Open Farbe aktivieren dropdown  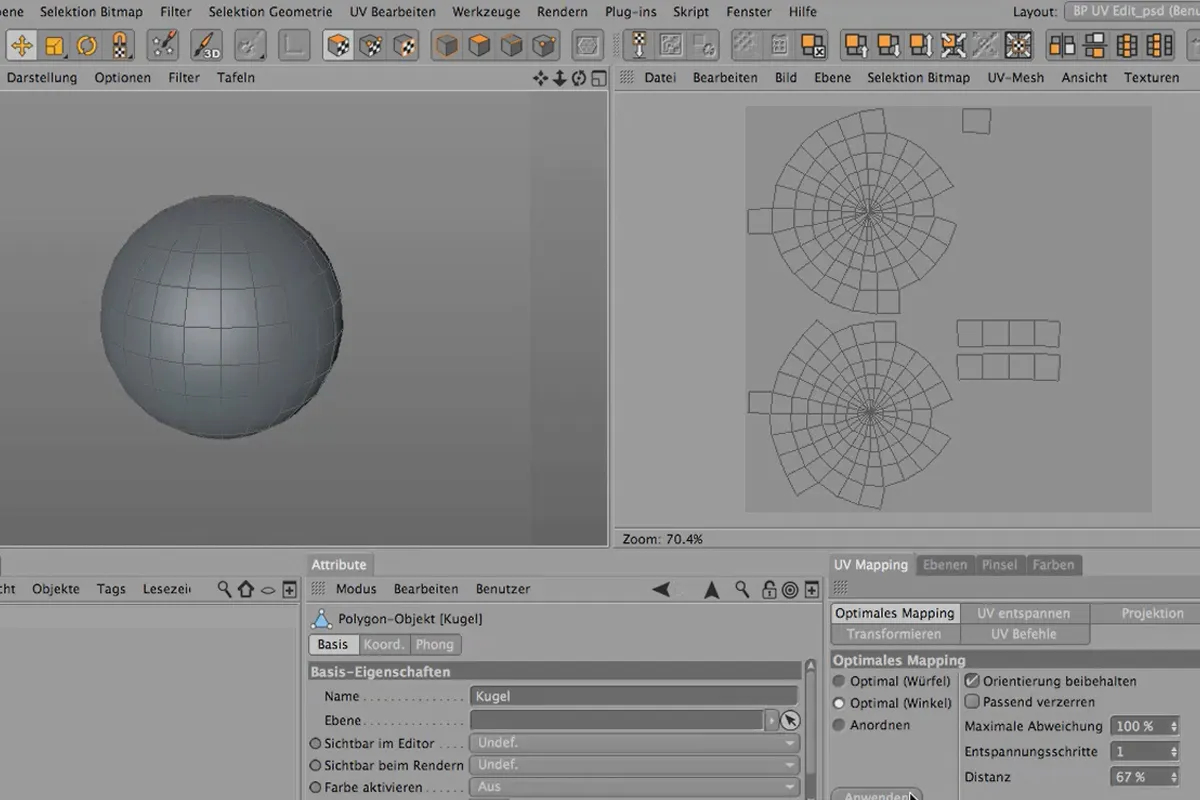pos(635,787)
